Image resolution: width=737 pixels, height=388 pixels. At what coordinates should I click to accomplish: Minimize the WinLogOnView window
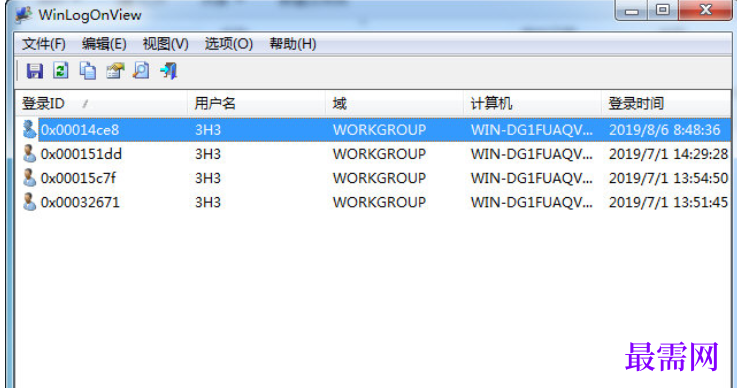pyautogui.click(x=632, y=10)
